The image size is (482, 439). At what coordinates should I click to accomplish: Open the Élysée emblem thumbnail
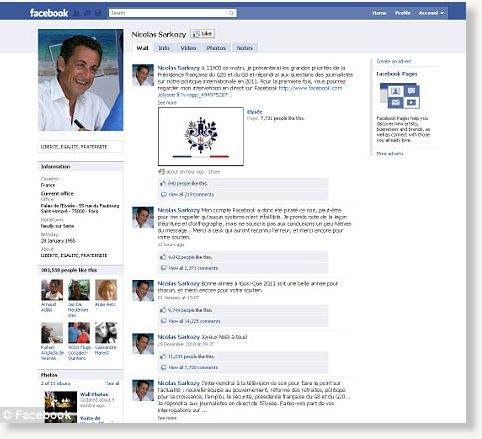pos(201,136)
